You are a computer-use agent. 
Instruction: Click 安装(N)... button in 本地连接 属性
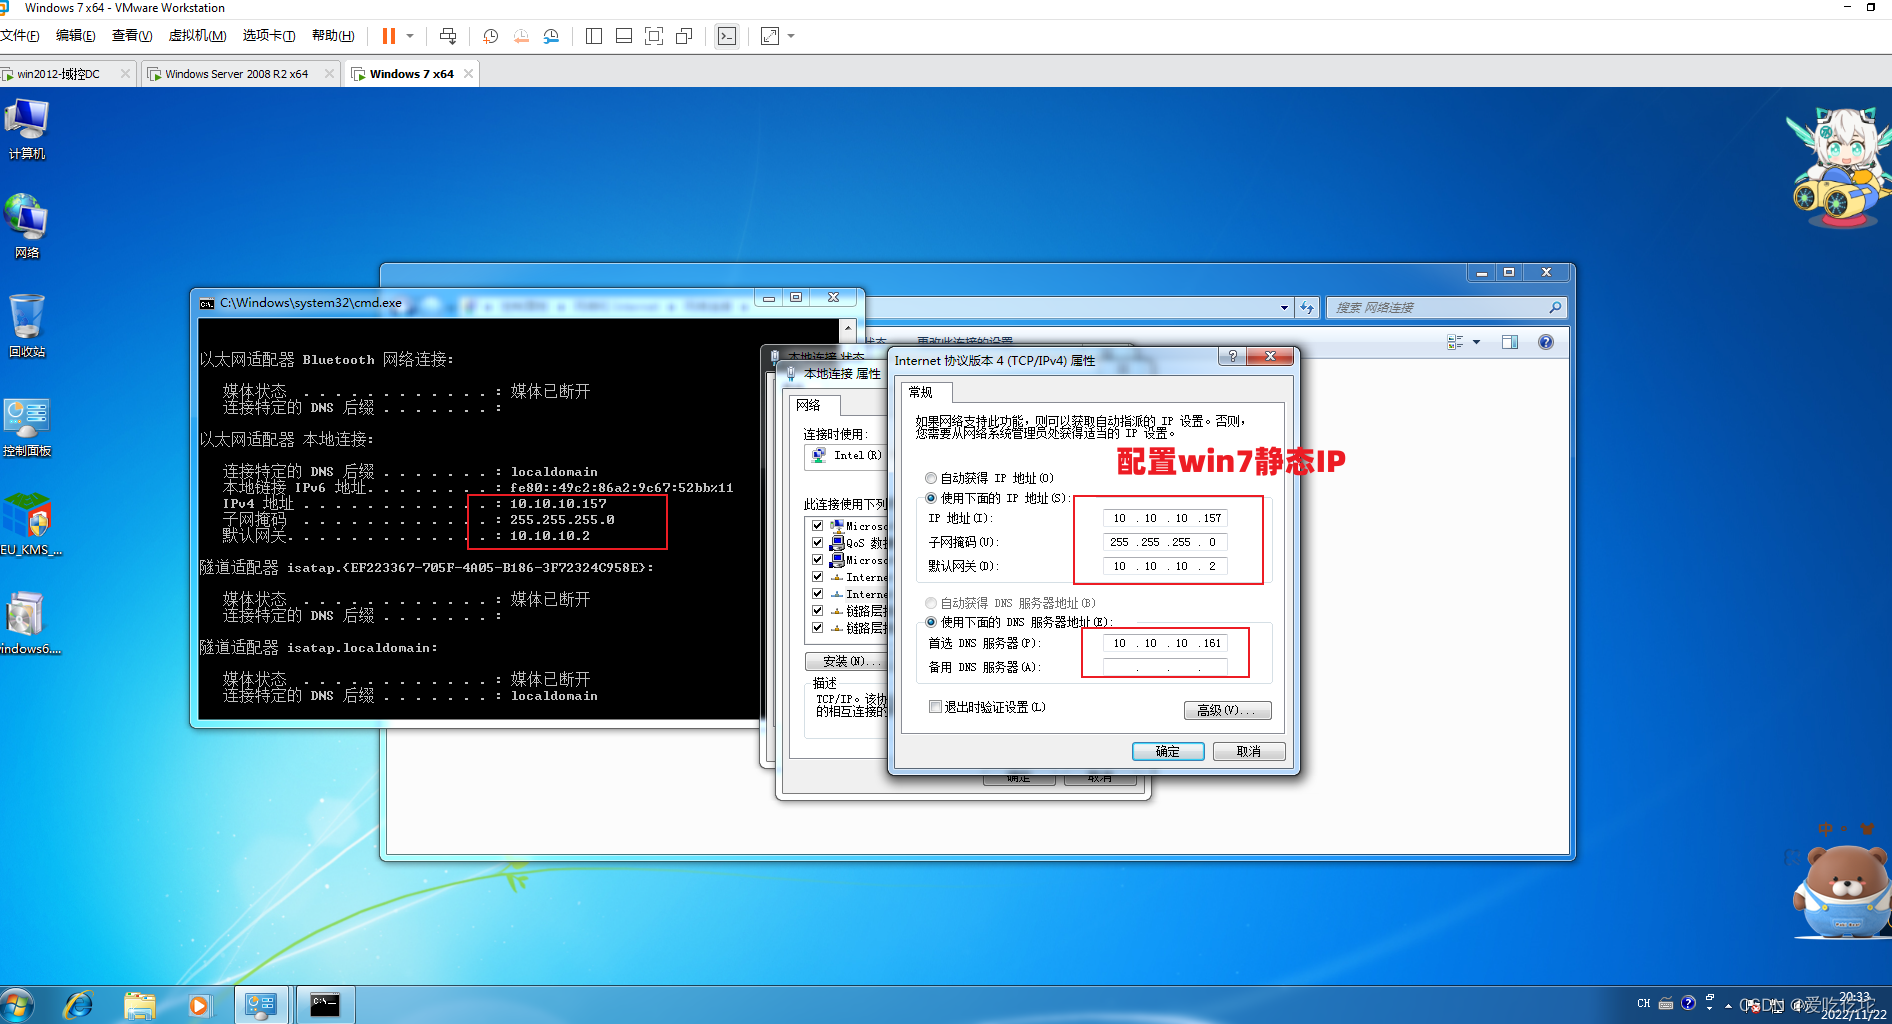click(847, 661)
